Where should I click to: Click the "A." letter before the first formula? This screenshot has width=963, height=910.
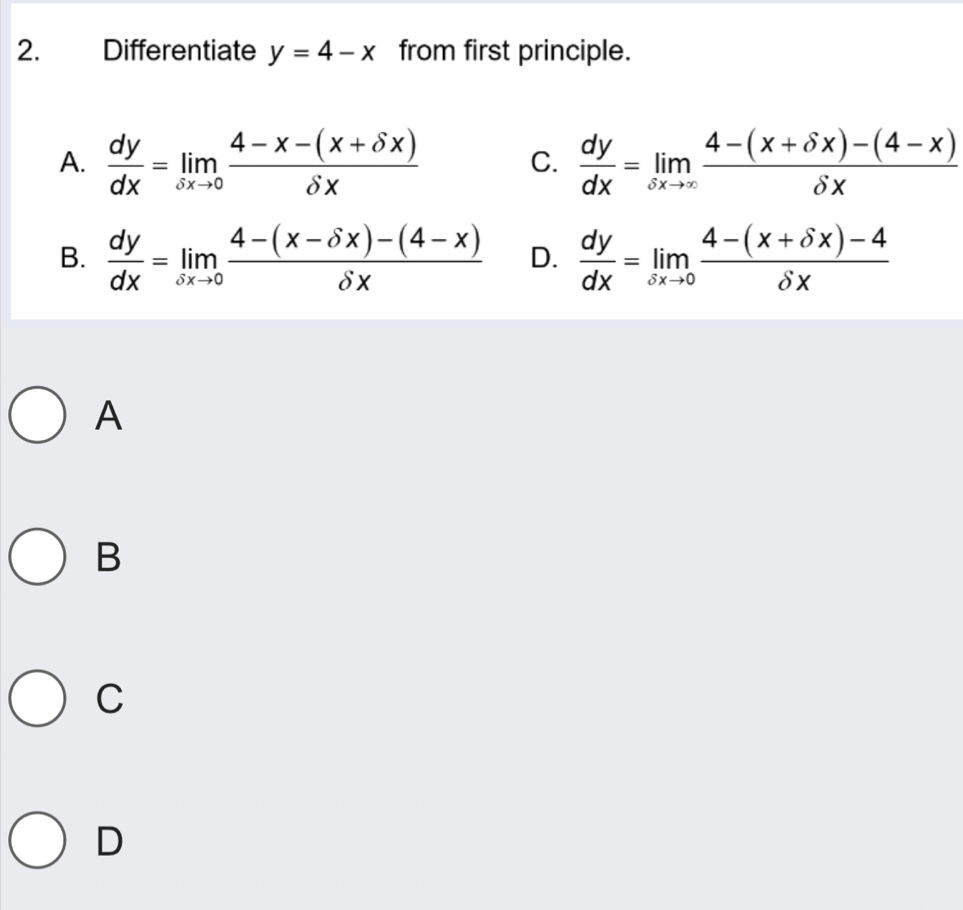71,161
